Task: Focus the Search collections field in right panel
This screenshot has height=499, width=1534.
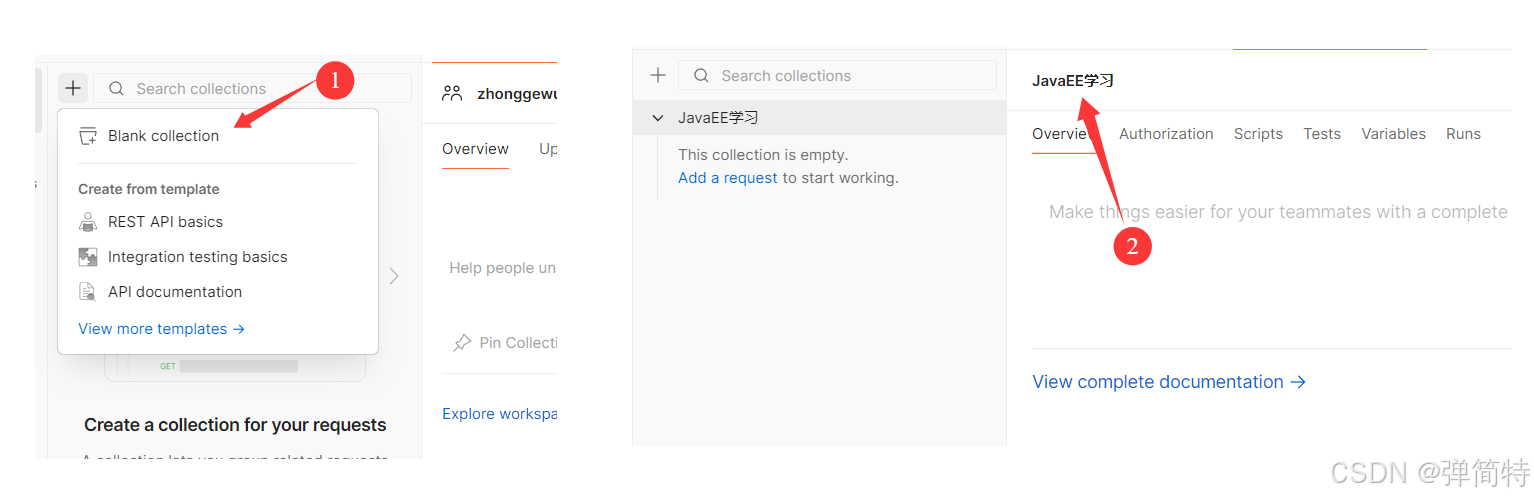Action: coord(850,76)
